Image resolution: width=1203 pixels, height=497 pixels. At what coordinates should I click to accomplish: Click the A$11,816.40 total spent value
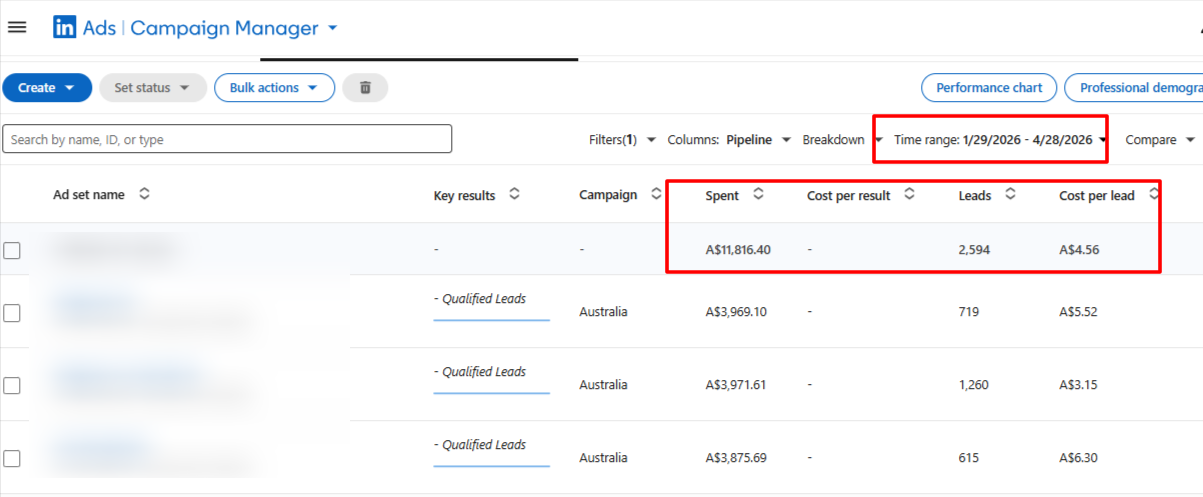click(x=738, y=249)
